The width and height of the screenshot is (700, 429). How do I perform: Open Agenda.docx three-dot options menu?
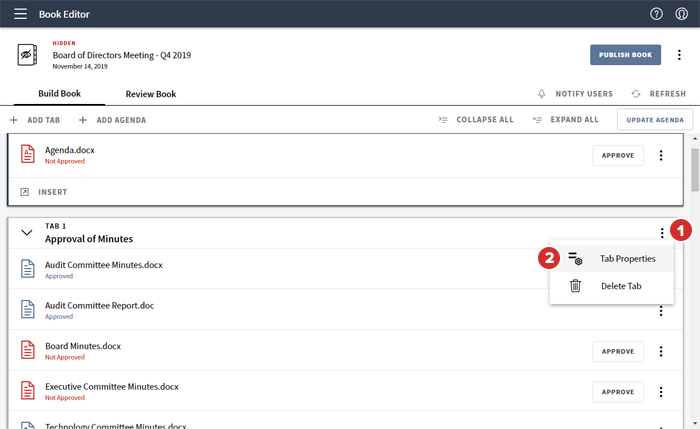661,155
